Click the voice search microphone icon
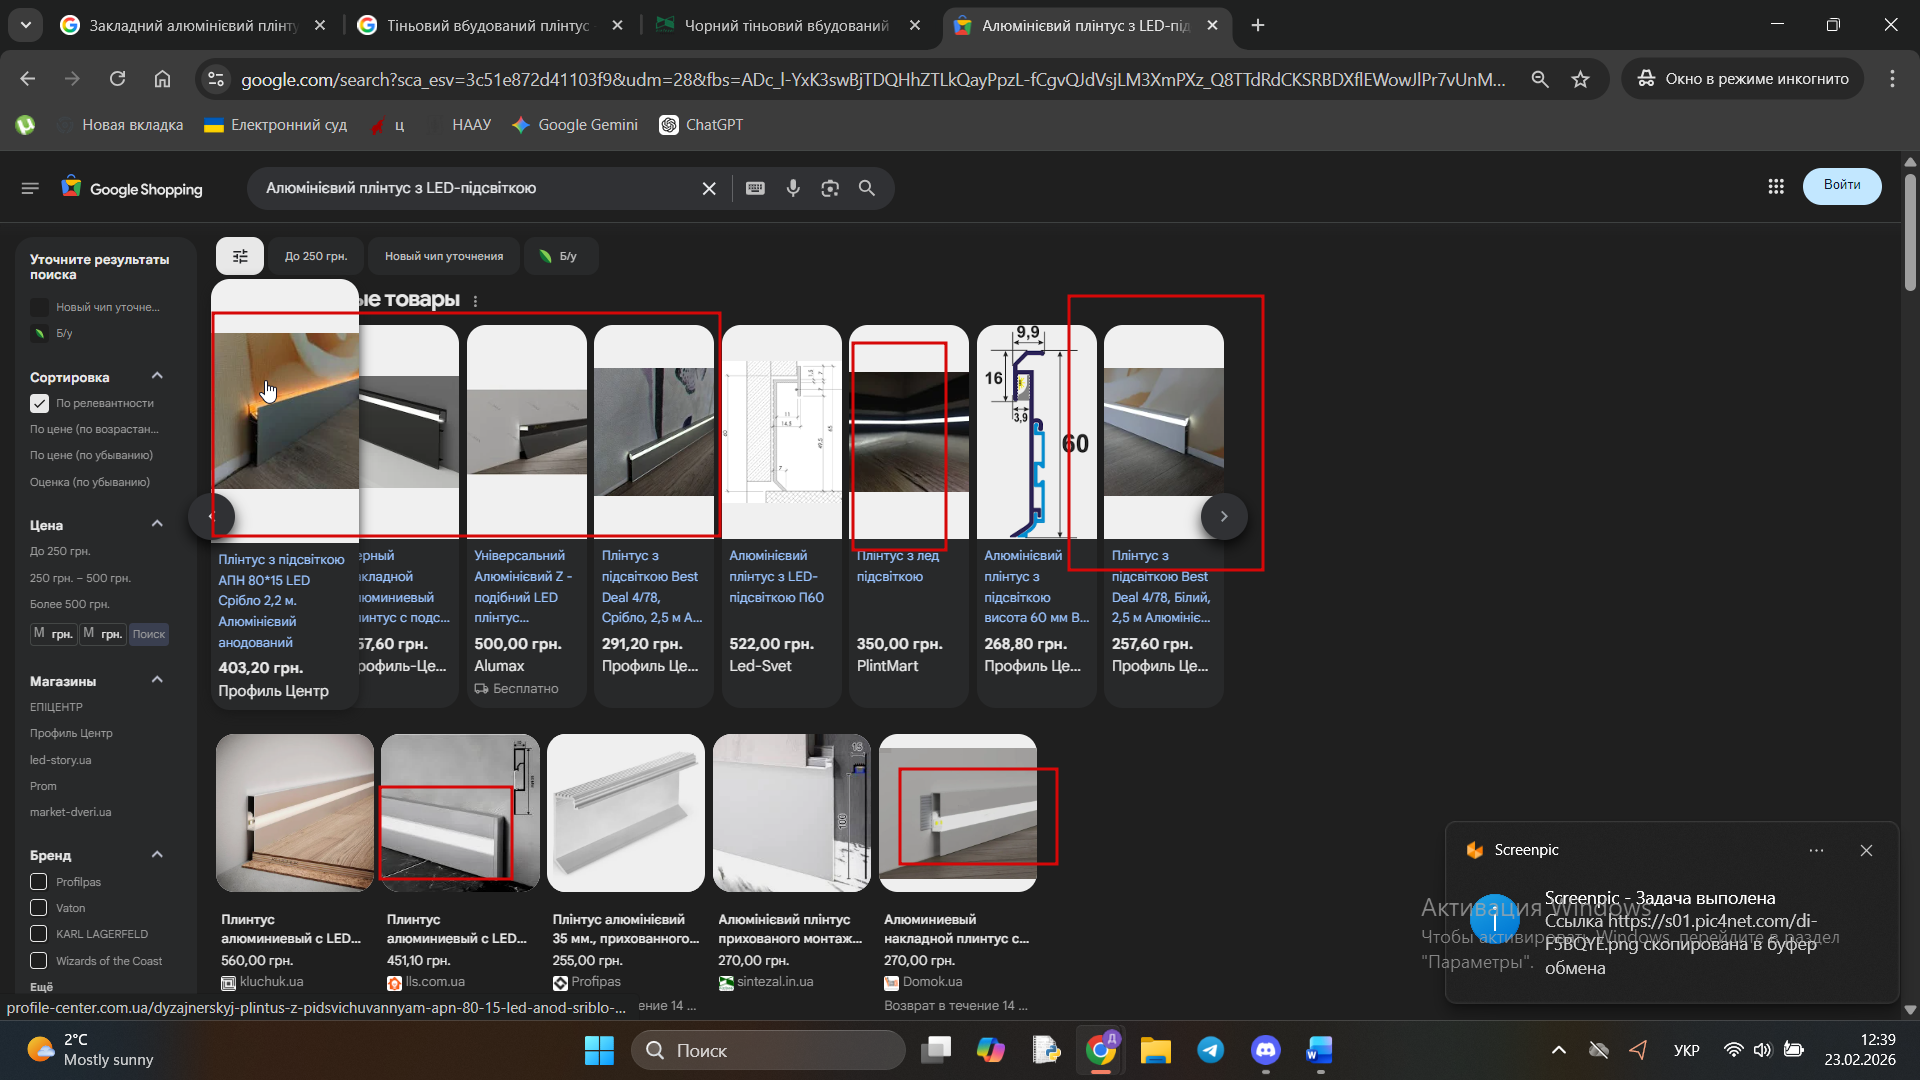 coord(793,188)
